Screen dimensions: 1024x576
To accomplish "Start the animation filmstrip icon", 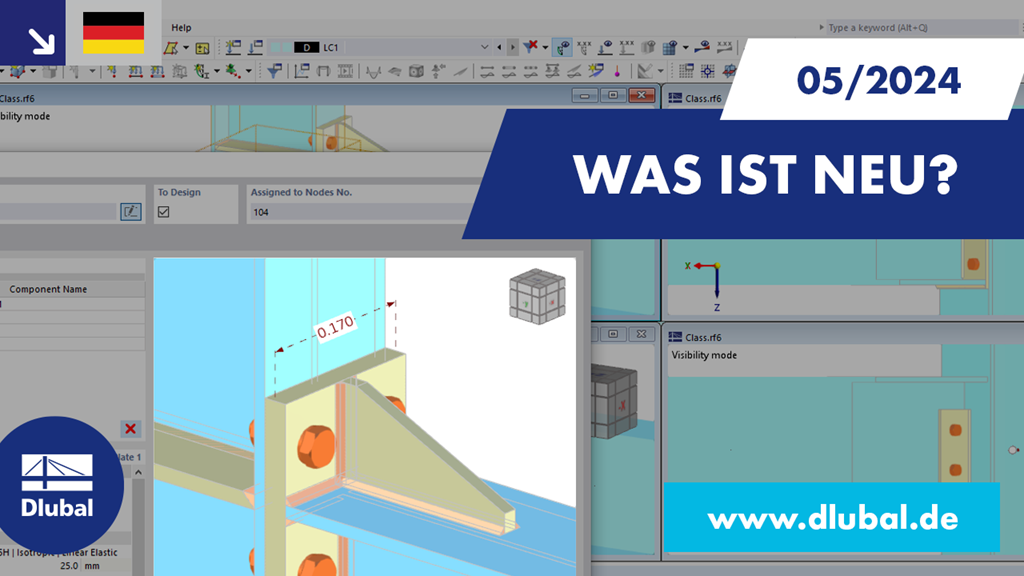I will click(x=345, y=71).
